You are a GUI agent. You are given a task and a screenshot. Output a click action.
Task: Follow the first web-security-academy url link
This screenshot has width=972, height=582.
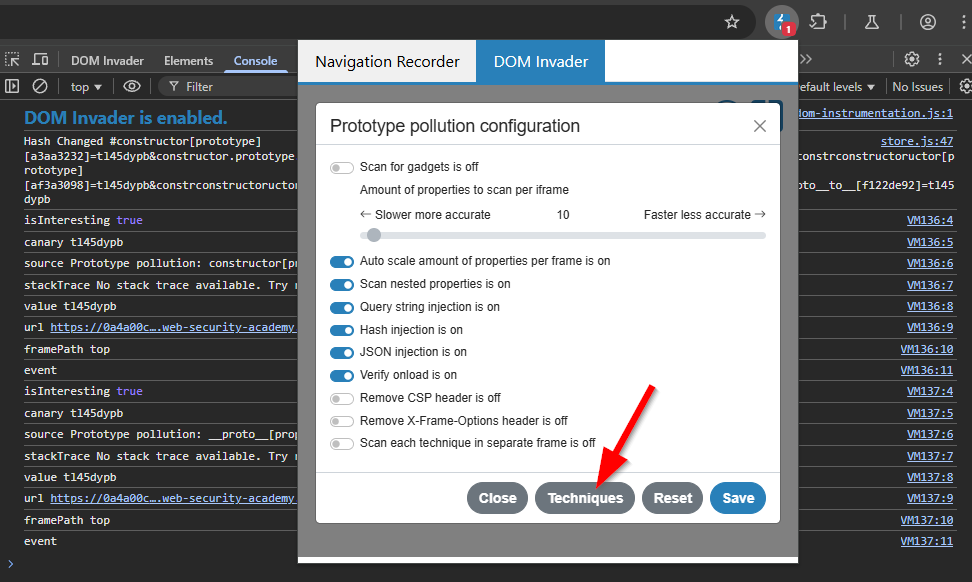click(173, 327)
